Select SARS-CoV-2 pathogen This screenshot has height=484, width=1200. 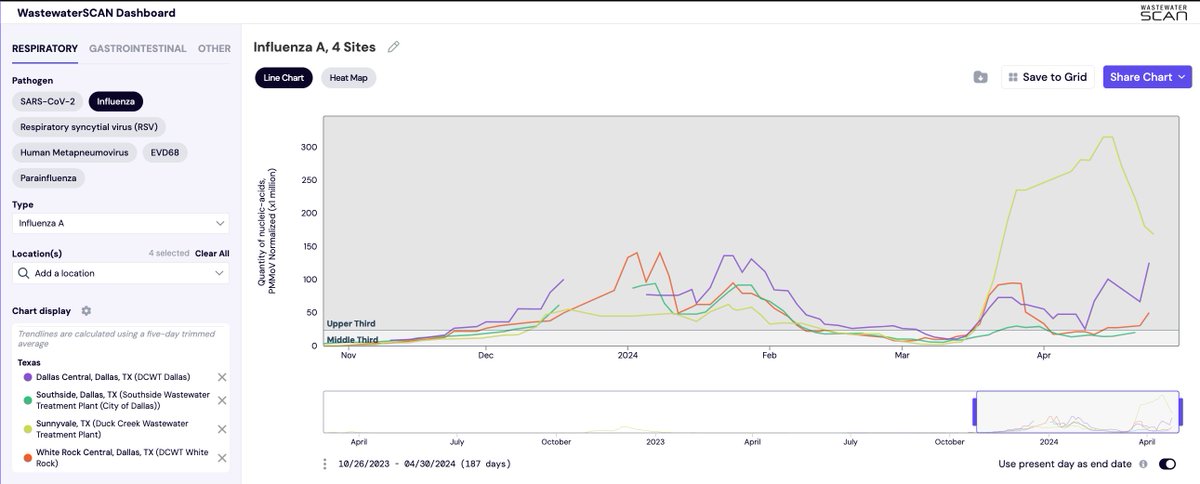click(x=48, y=101)
